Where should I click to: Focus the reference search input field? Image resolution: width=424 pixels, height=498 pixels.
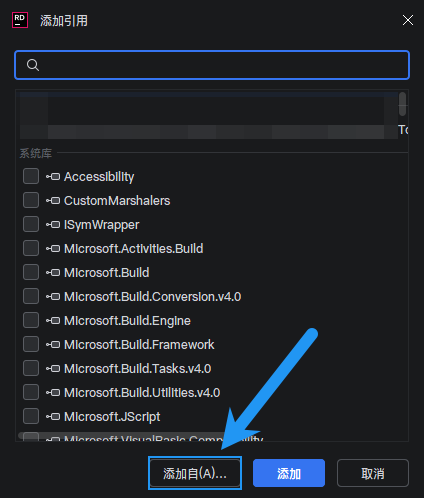point(212,65)
